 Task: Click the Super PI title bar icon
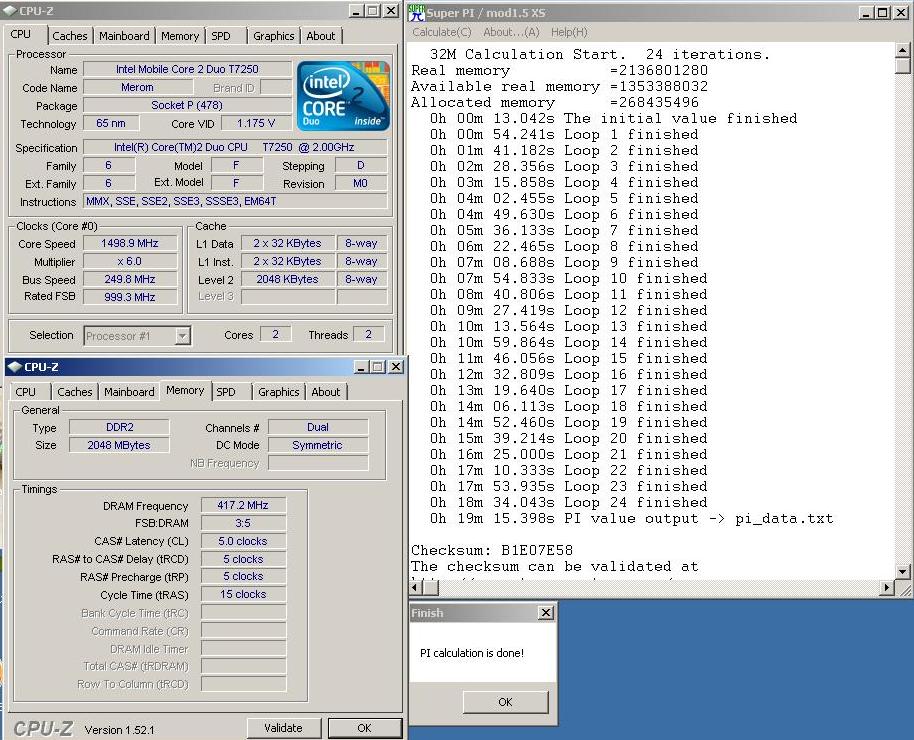coord(417,12)
